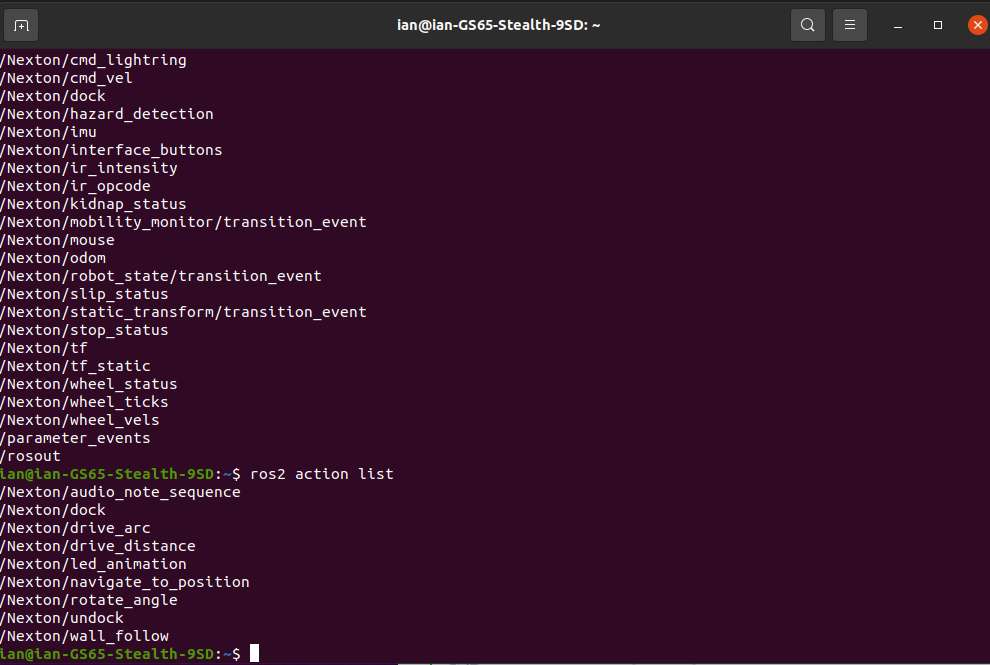The height and width of the screenshot is (665, 990).
Task: Click the /Nexton/cmd_lightring line
Action: pyautogui.click(x=93, y=60)
